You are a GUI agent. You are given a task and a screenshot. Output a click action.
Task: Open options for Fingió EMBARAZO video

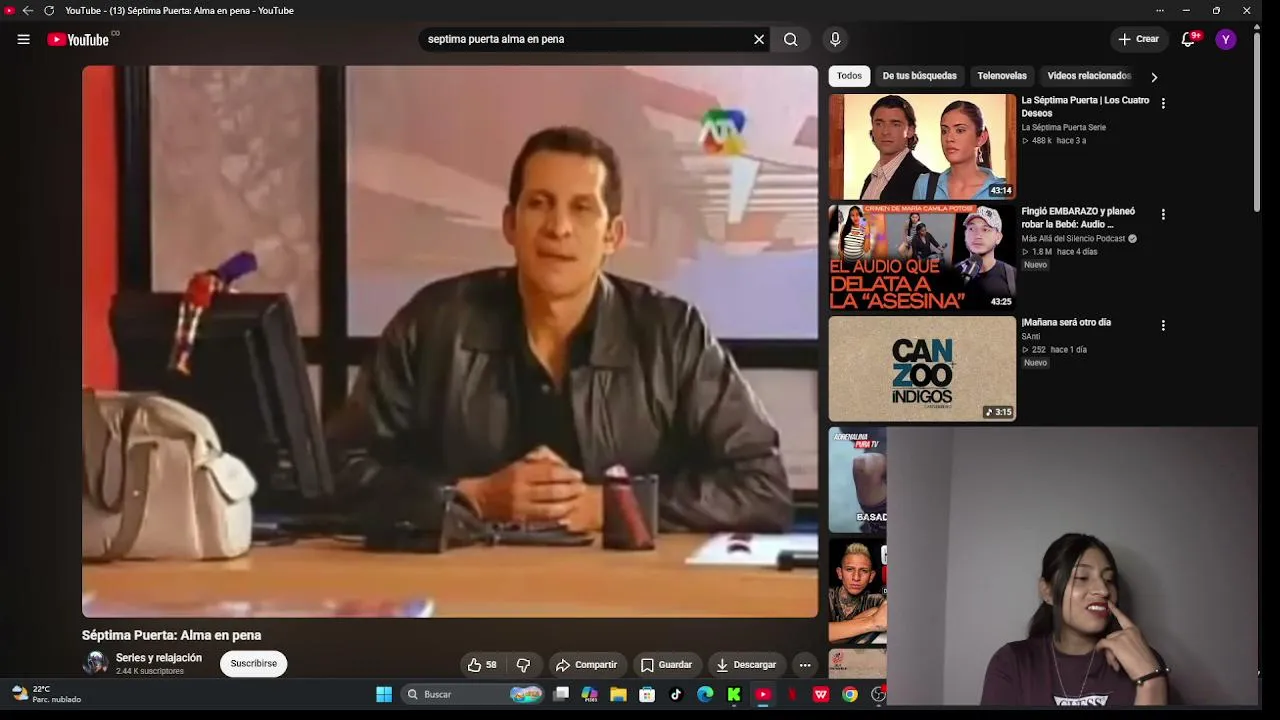coord(1163,214)
